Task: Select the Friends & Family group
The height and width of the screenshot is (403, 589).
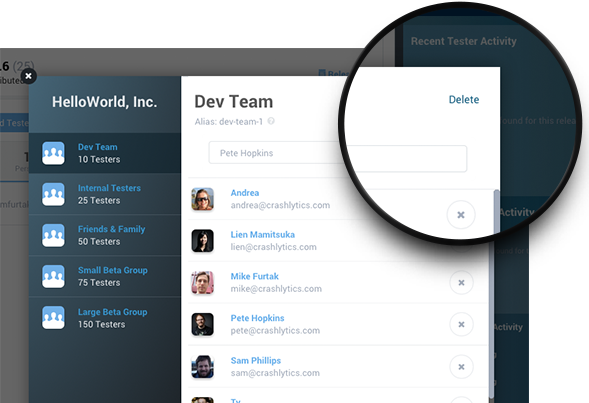Action: click(x=105, y=235)
